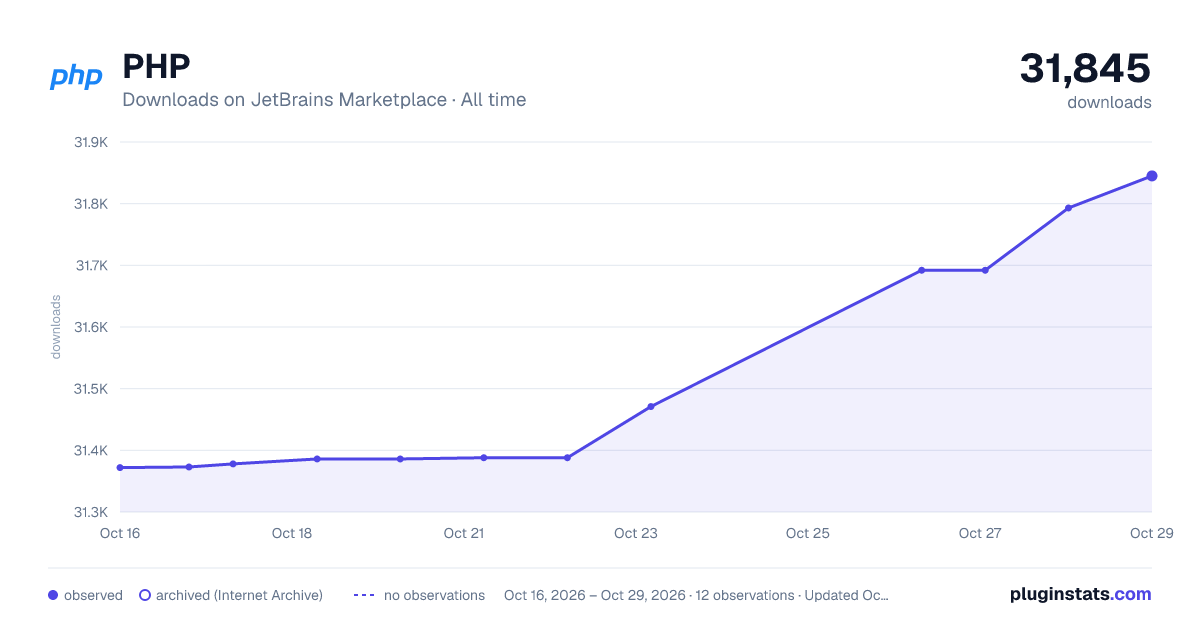Screen dimensions: 1200x630
Task: Click the Oct 25 x-axis label
Action: pyautogui.click(x=808, y=533)
